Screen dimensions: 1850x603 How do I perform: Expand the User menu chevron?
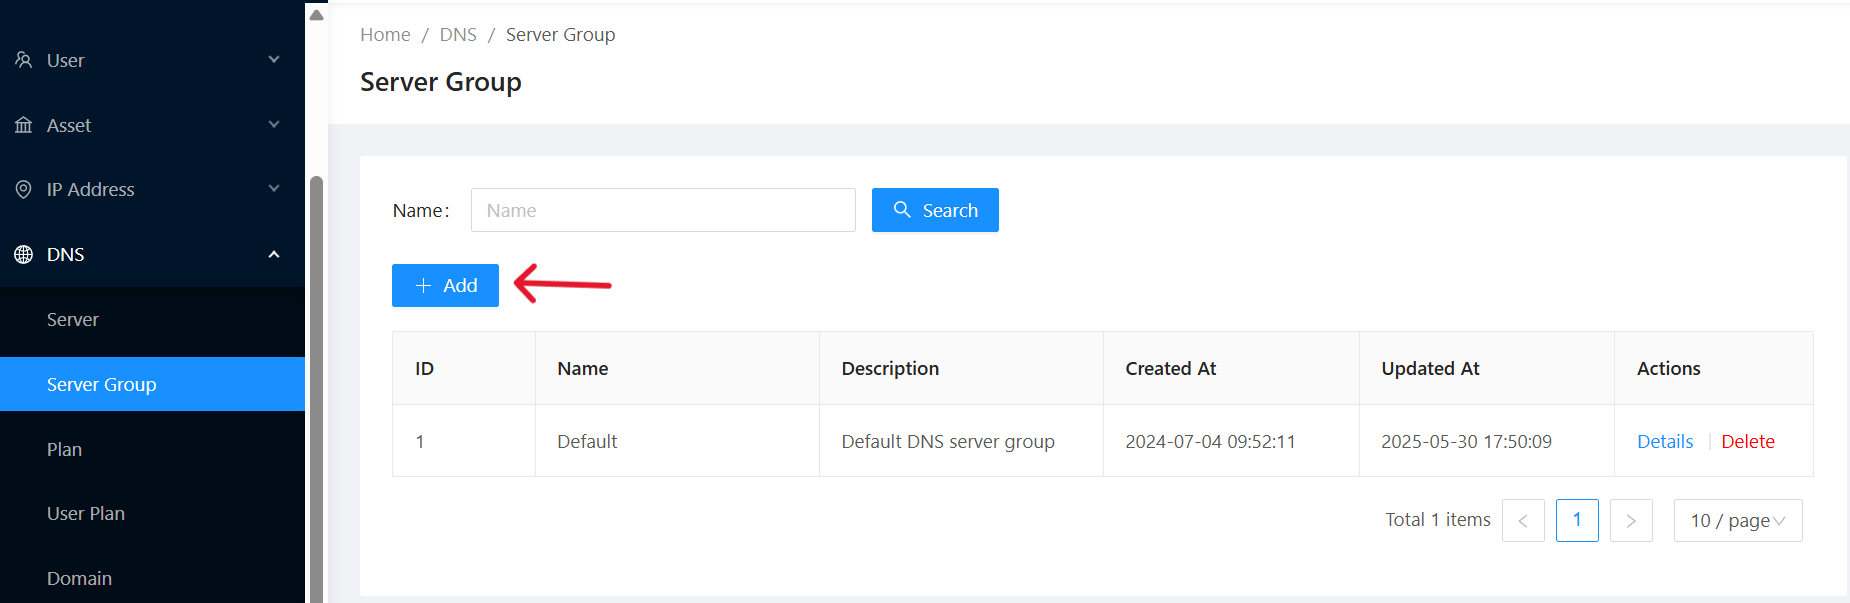[274, 60]
